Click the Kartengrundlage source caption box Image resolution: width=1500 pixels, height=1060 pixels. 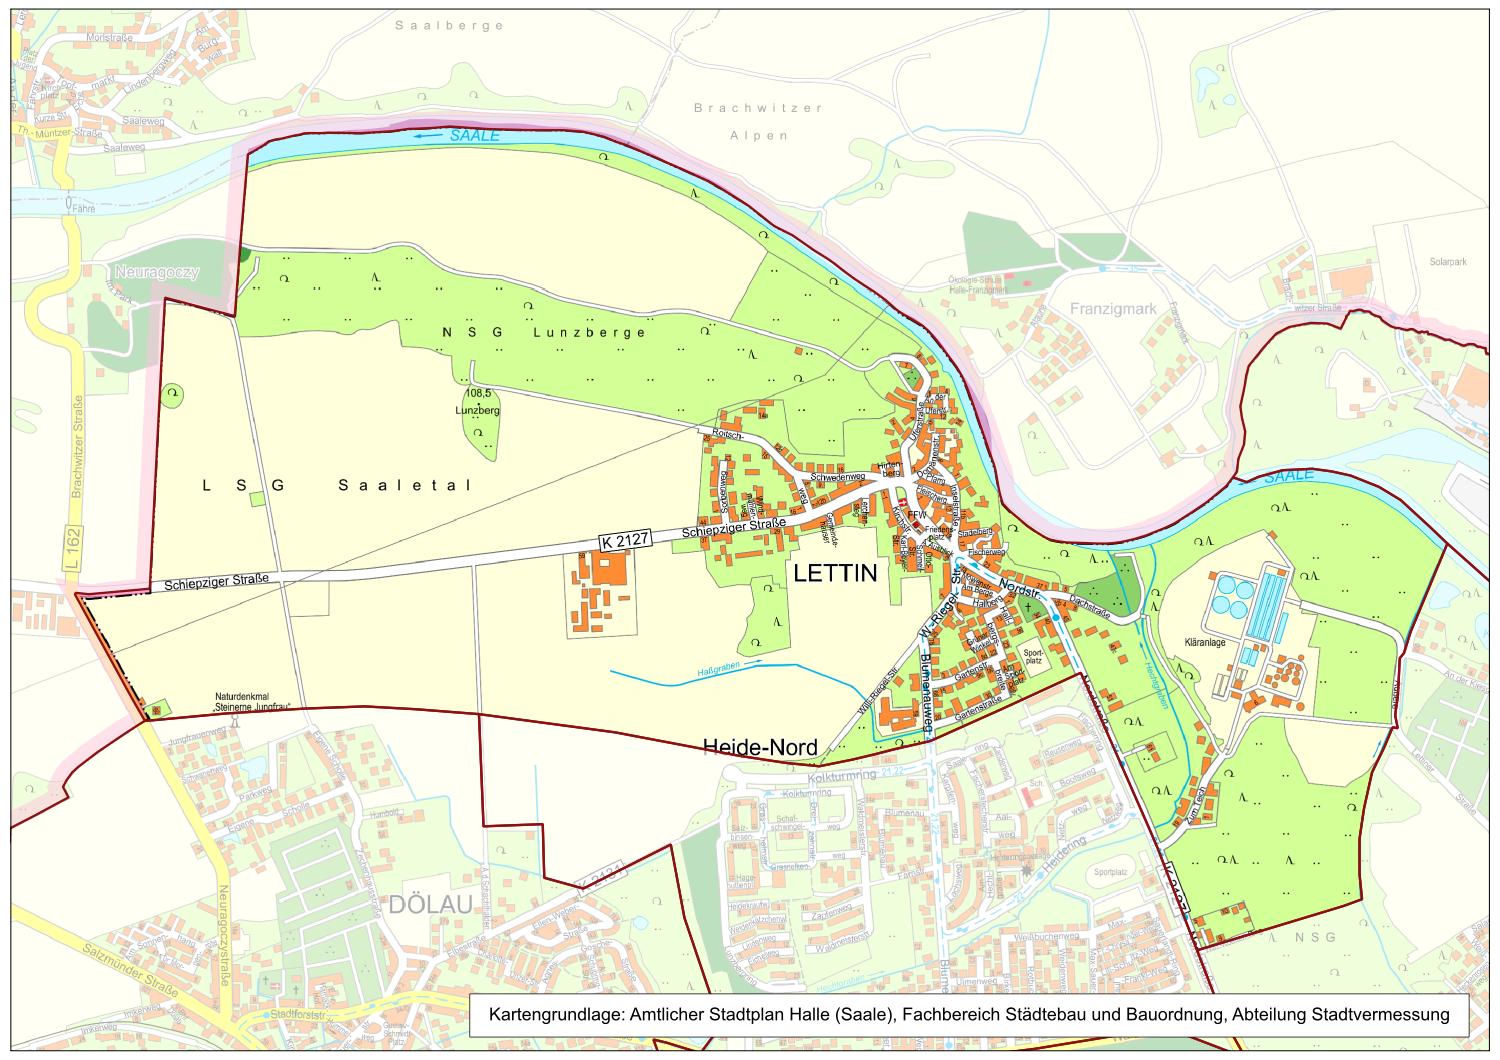[x=968, y=1014]
